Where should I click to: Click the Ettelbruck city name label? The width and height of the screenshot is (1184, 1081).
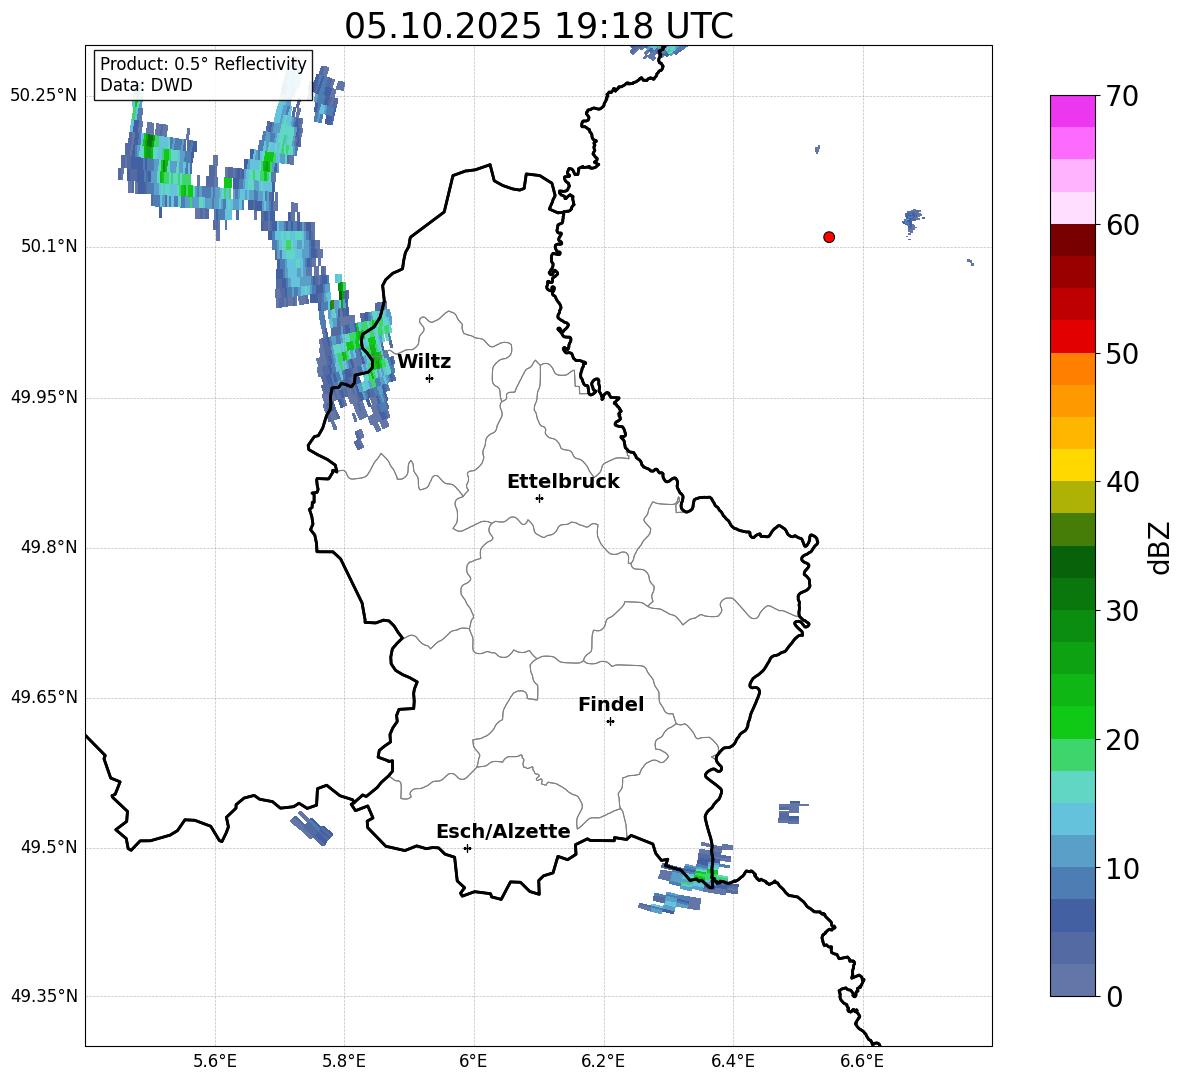(x=563, y=482)
